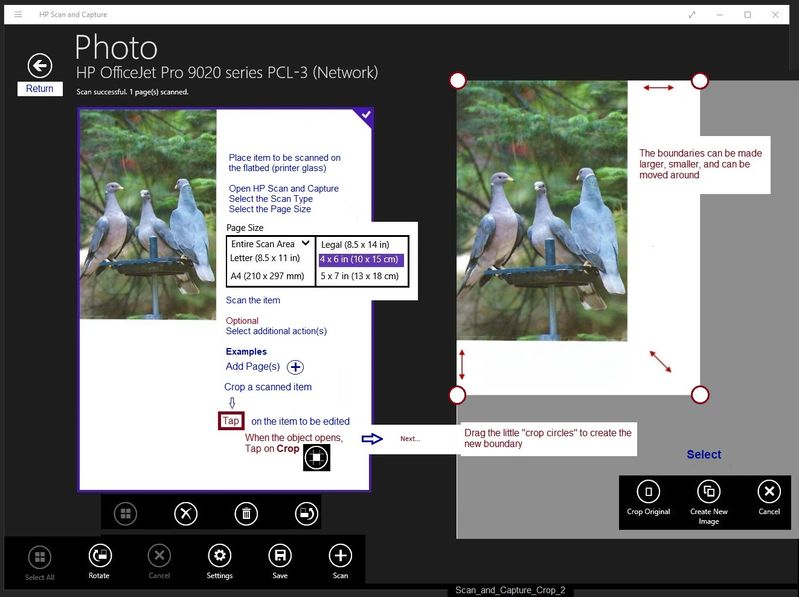The image size is (799, 597).
Task: Delete the page with the trash can icon
Action: point(246,513)
